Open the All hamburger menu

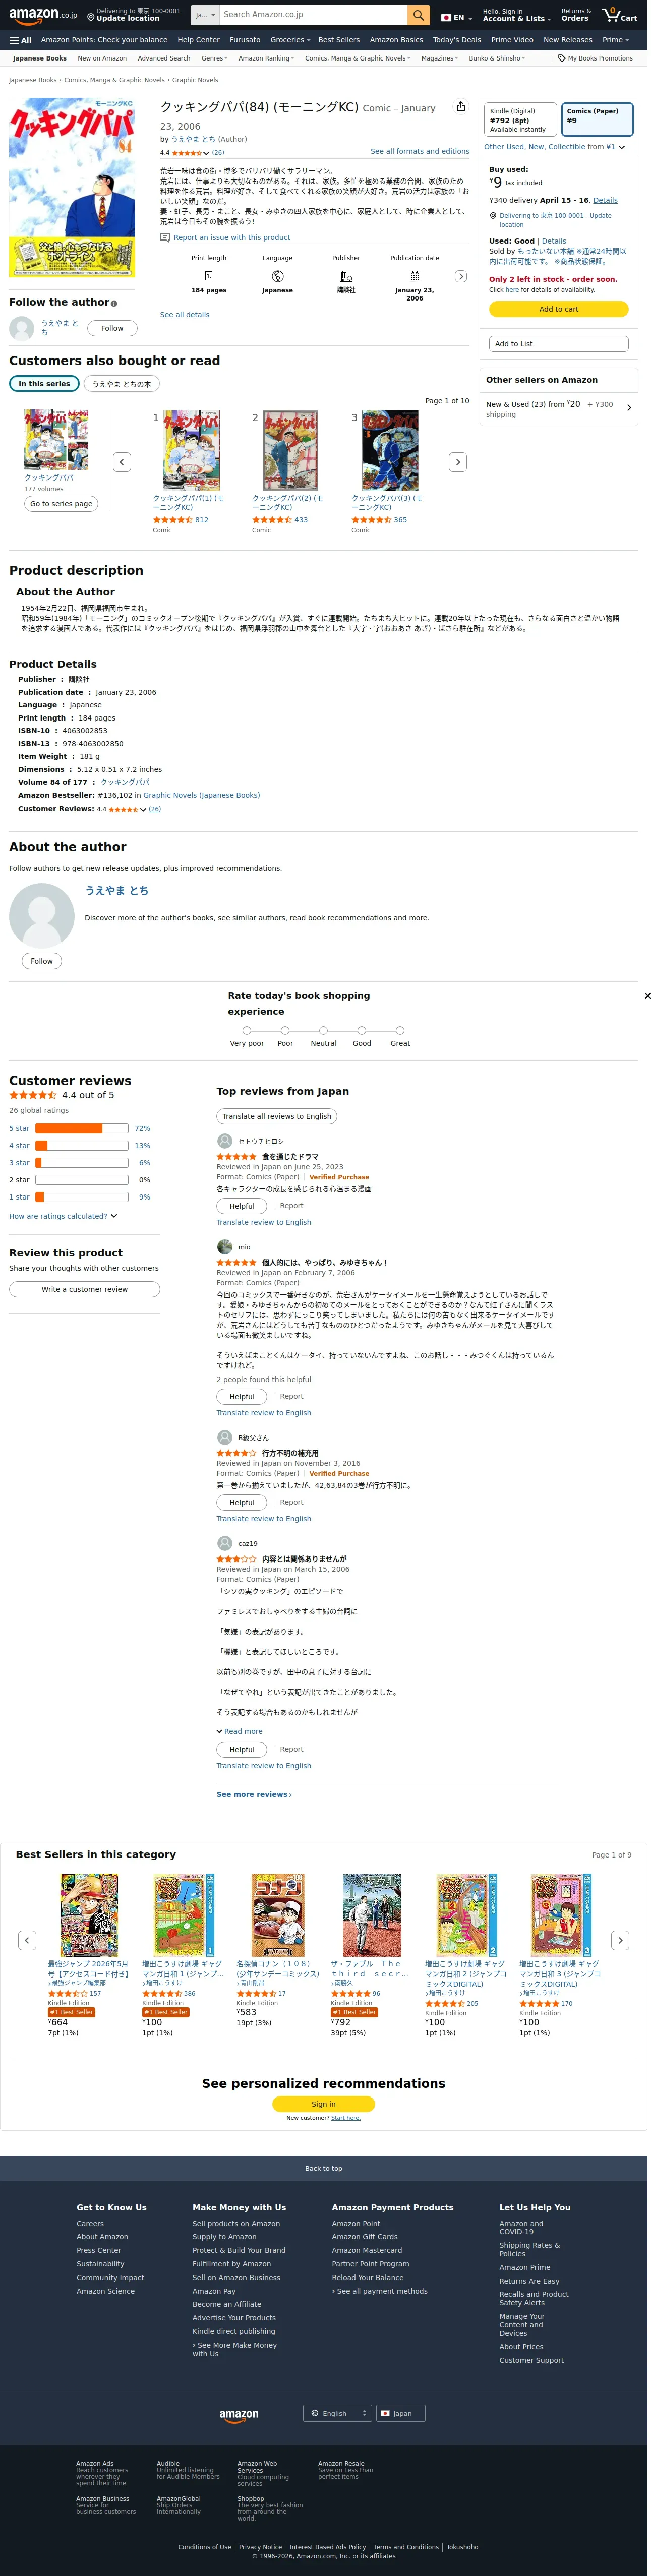click(x=20, y=40)
